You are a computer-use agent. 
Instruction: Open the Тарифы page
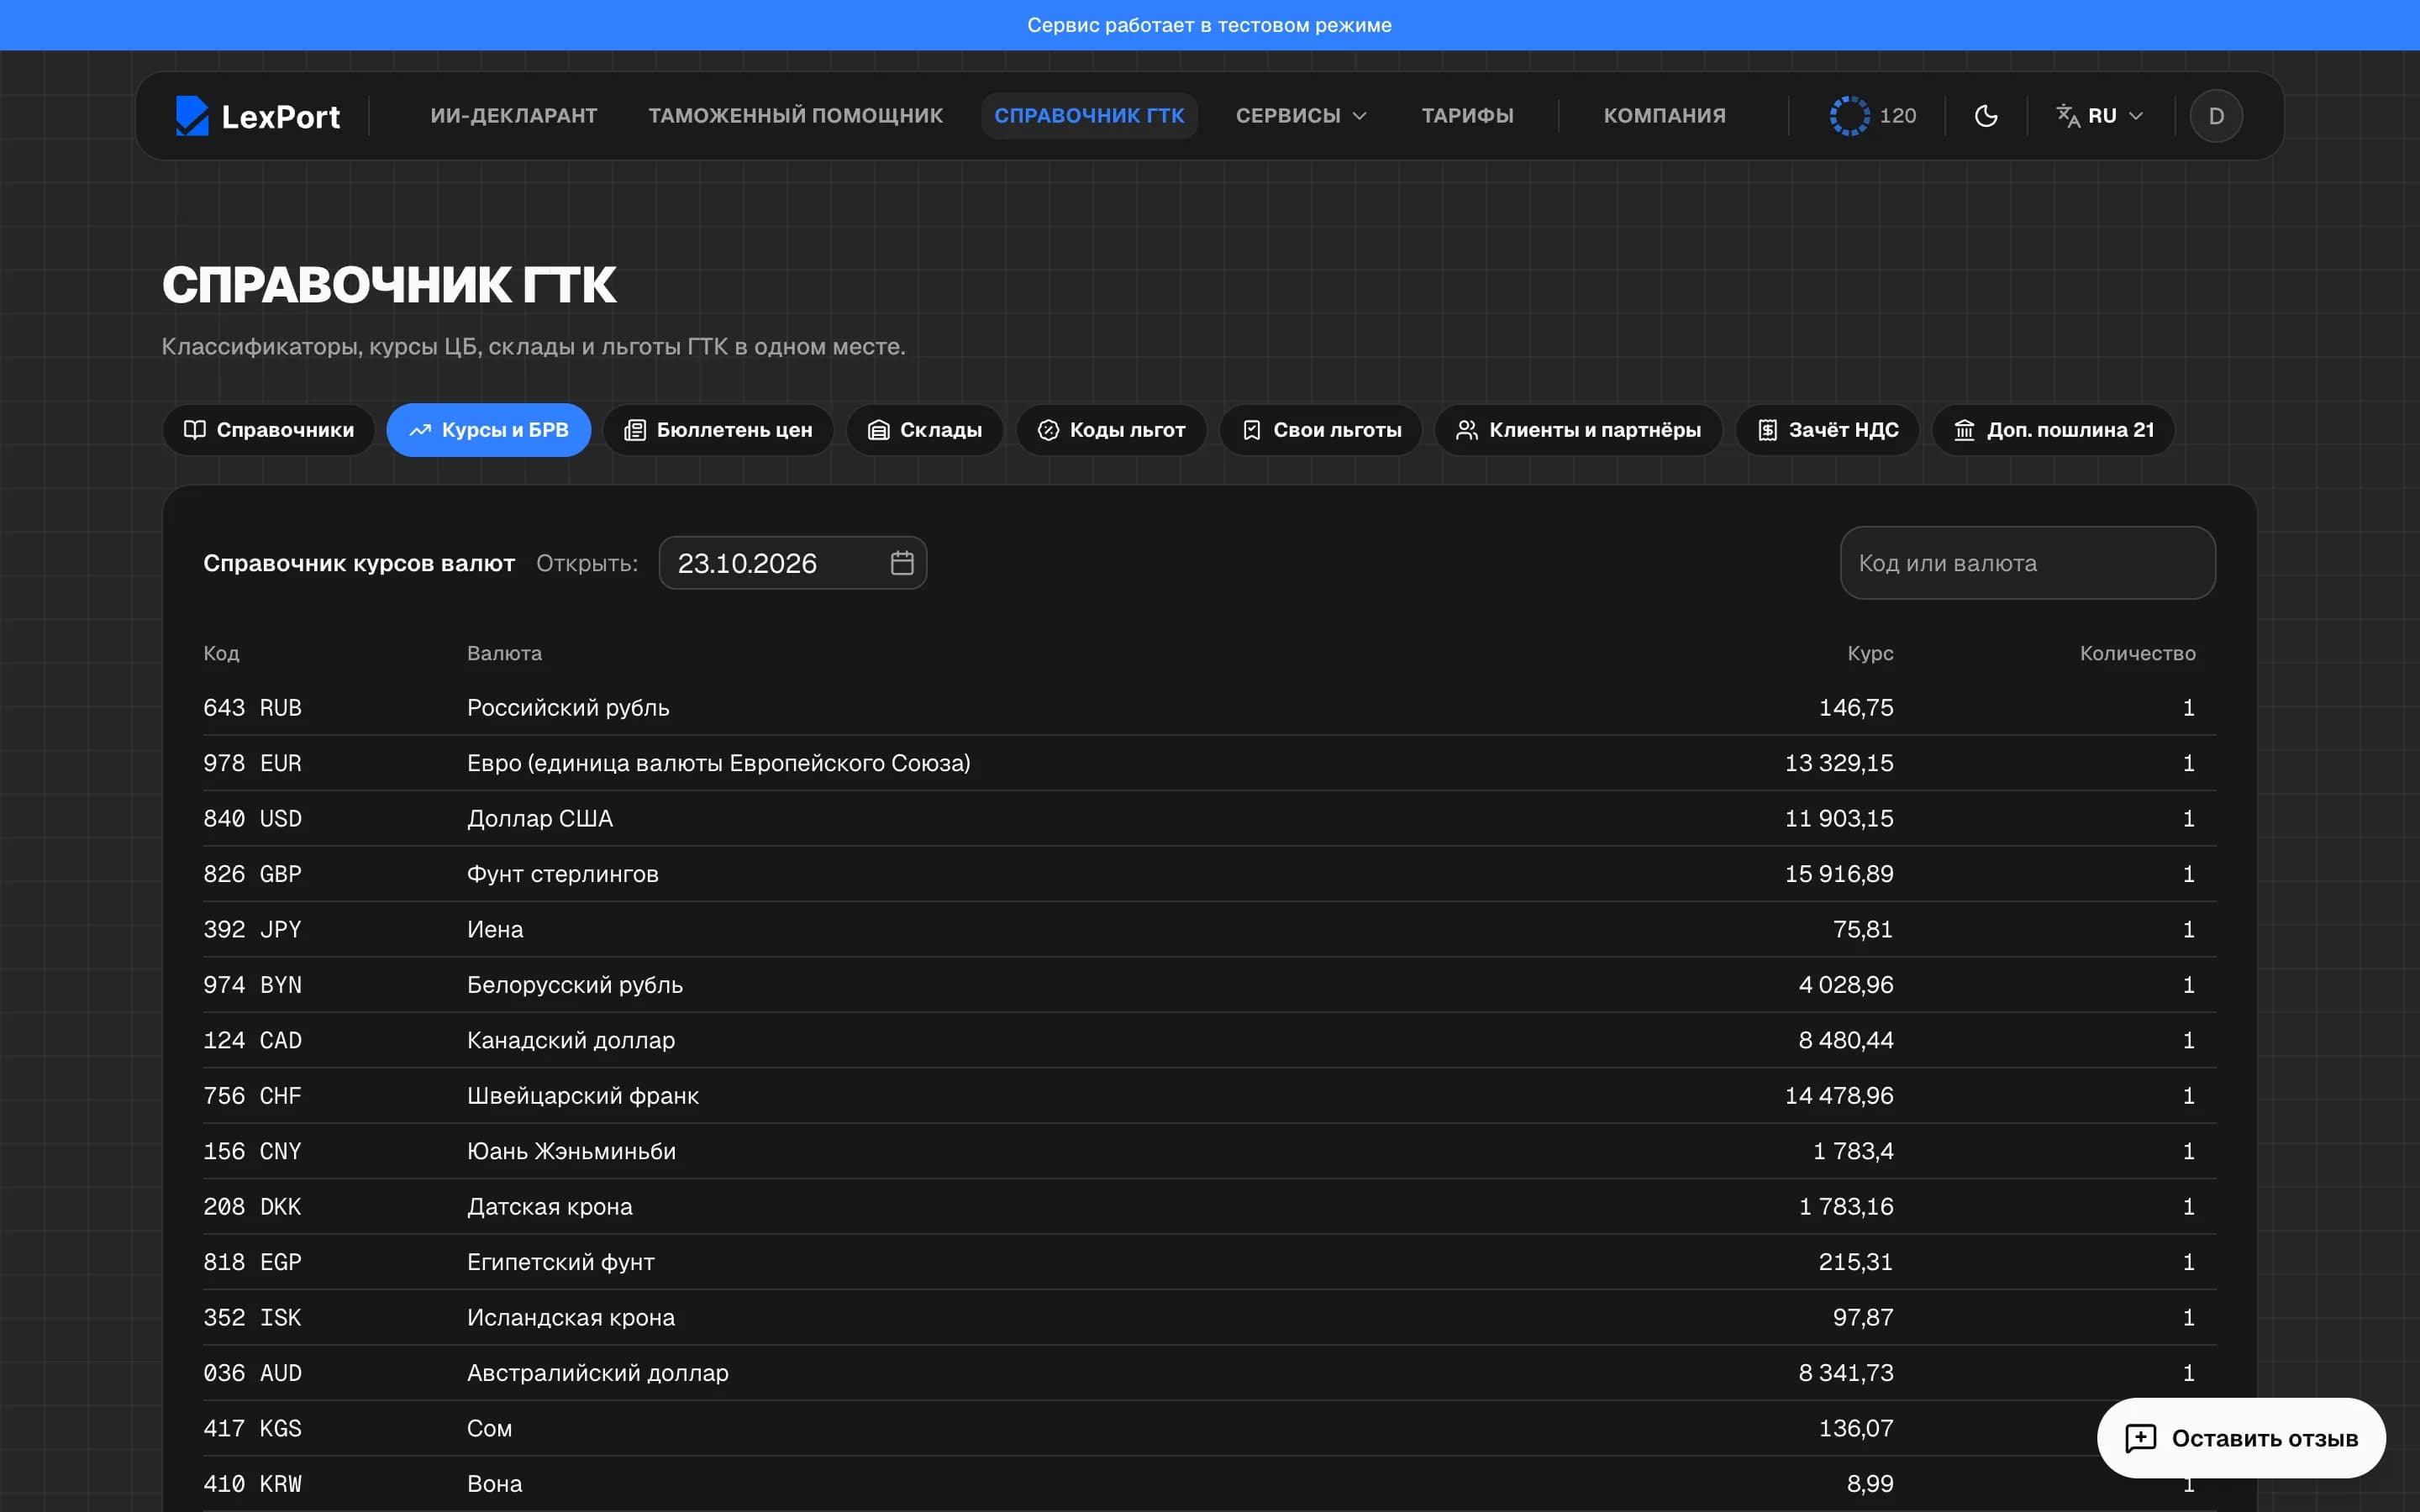(x=1467, y=116)
